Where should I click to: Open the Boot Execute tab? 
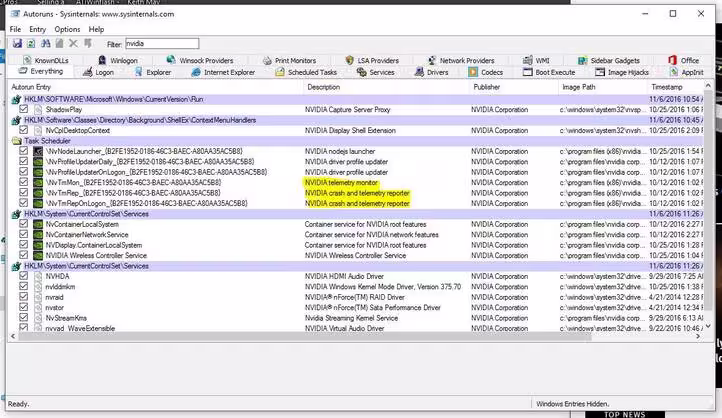(549, 72)
